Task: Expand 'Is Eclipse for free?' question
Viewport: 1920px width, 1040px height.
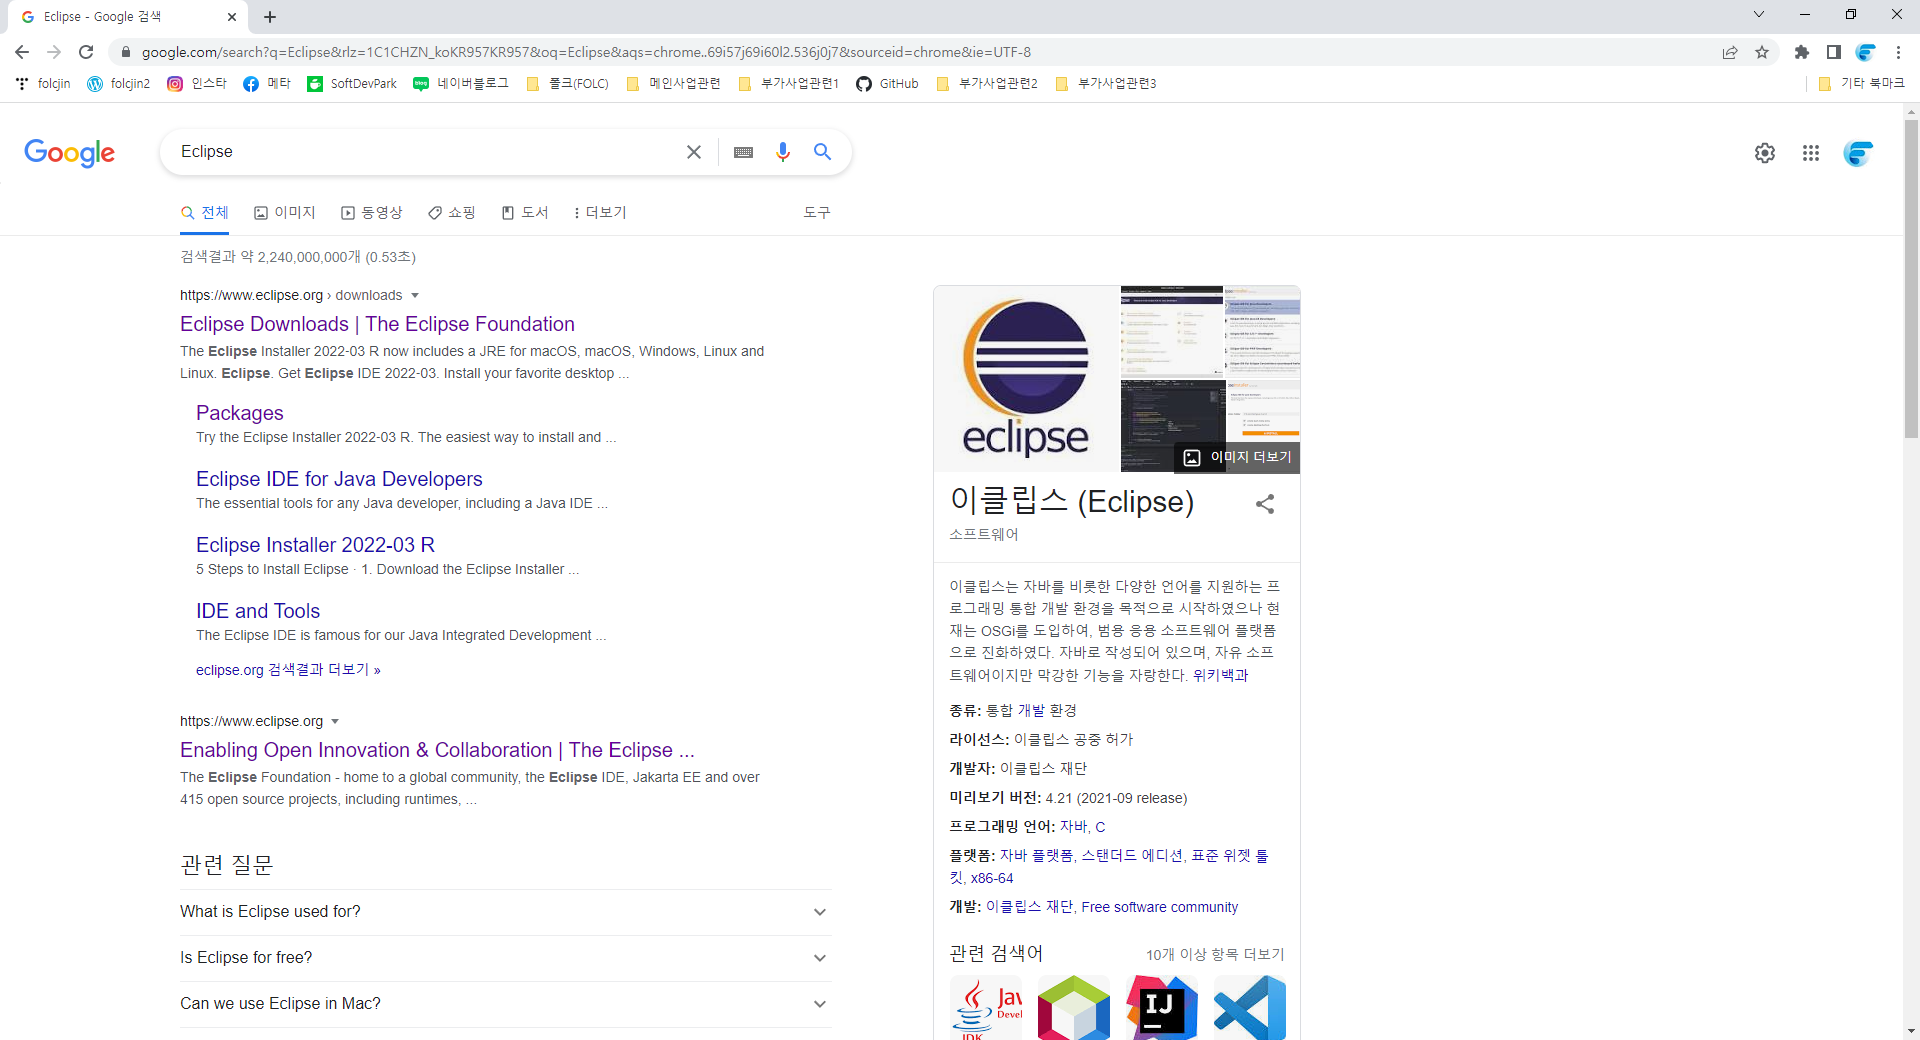Action: click(505, 958)
